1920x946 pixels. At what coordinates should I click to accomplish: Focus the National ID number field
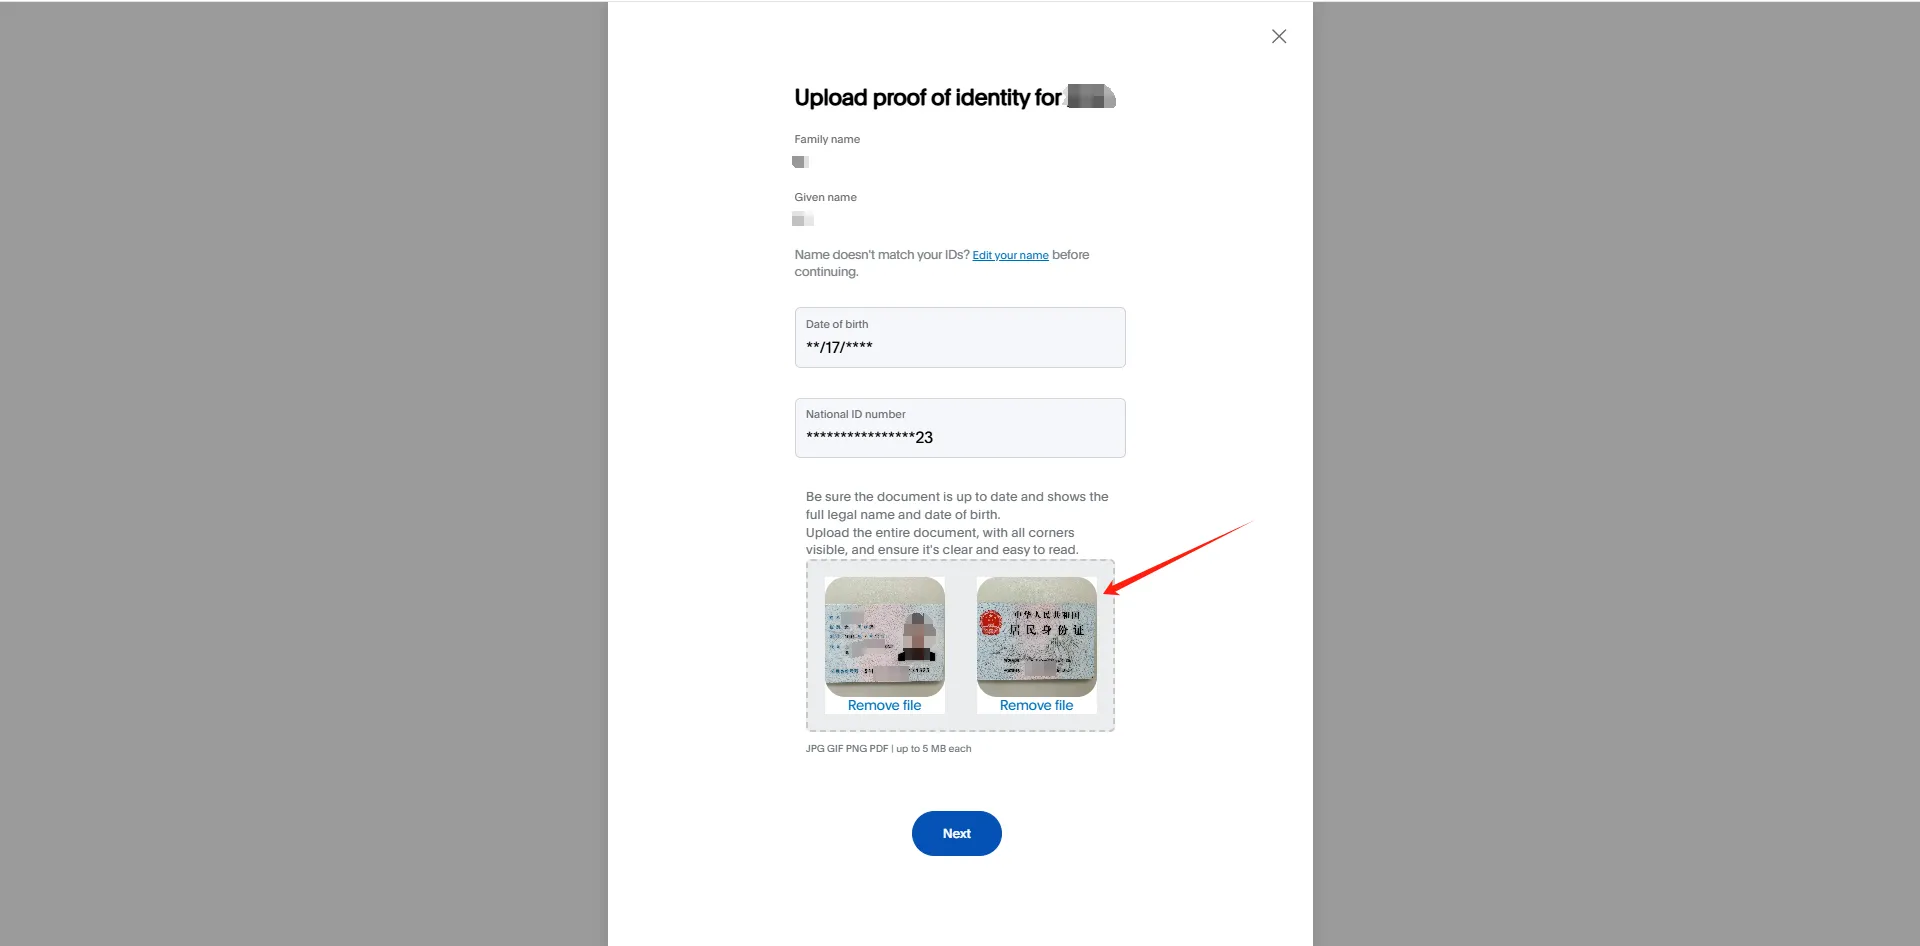[960, 428]
